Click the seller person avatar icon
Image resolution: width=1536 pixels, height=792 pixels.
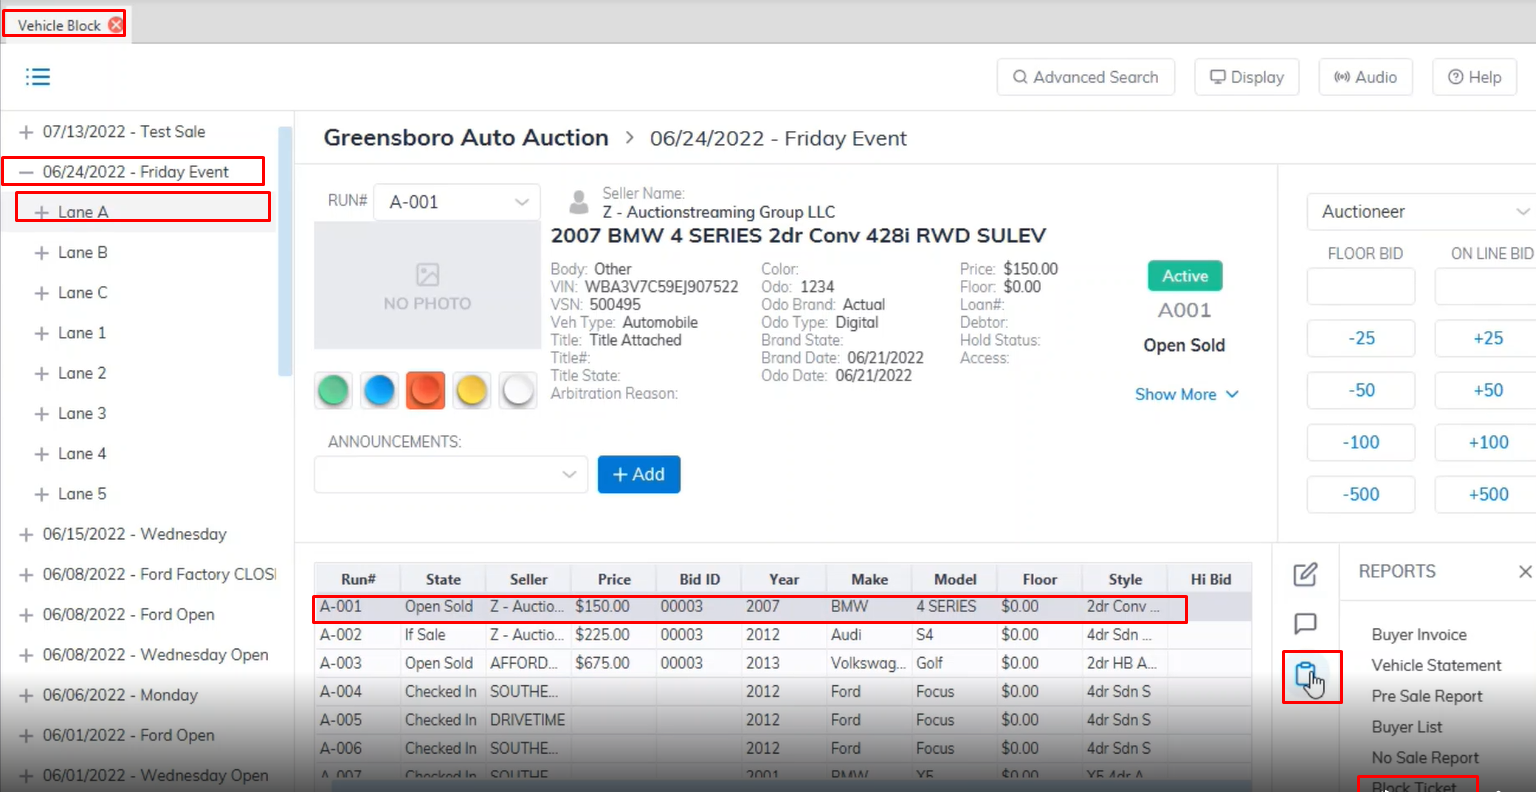(578, 202)
